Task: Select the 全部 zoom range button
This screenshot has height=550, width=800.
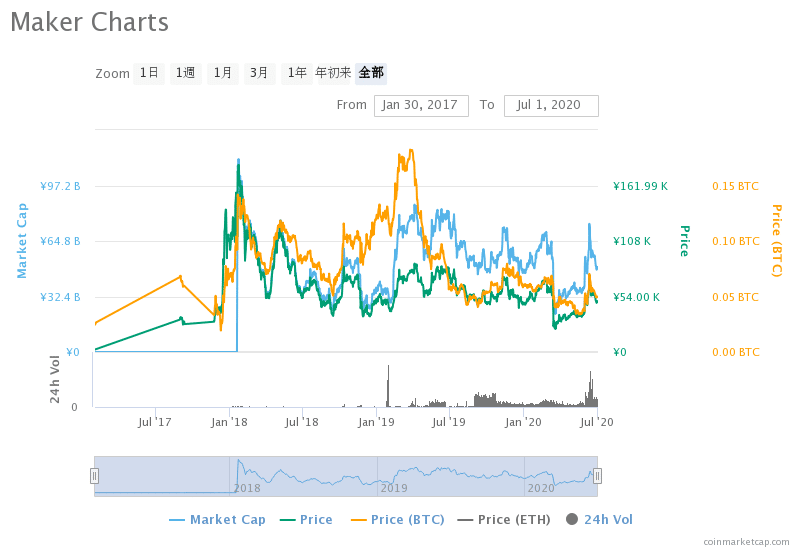Action: tap(371, 73)
